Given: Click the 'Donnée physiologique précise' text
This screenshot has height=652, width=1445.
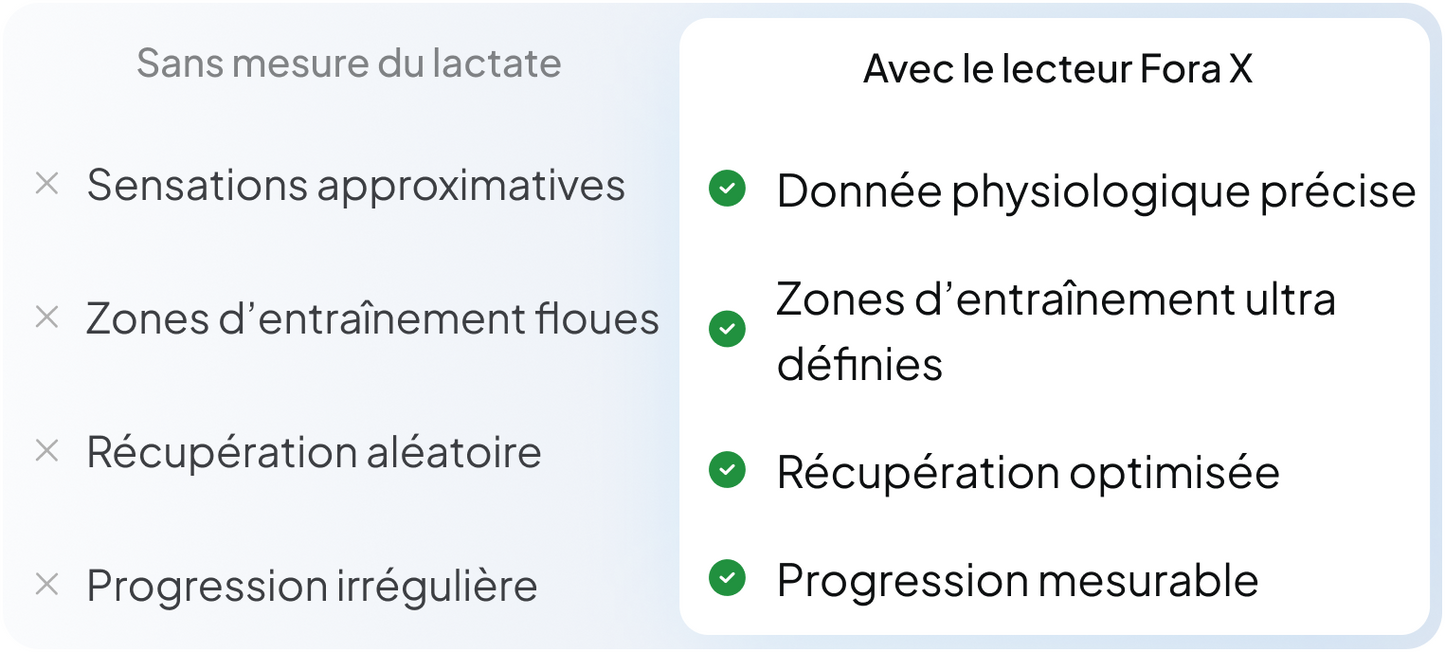Looking at the screenshot, I should [1096, 191].
